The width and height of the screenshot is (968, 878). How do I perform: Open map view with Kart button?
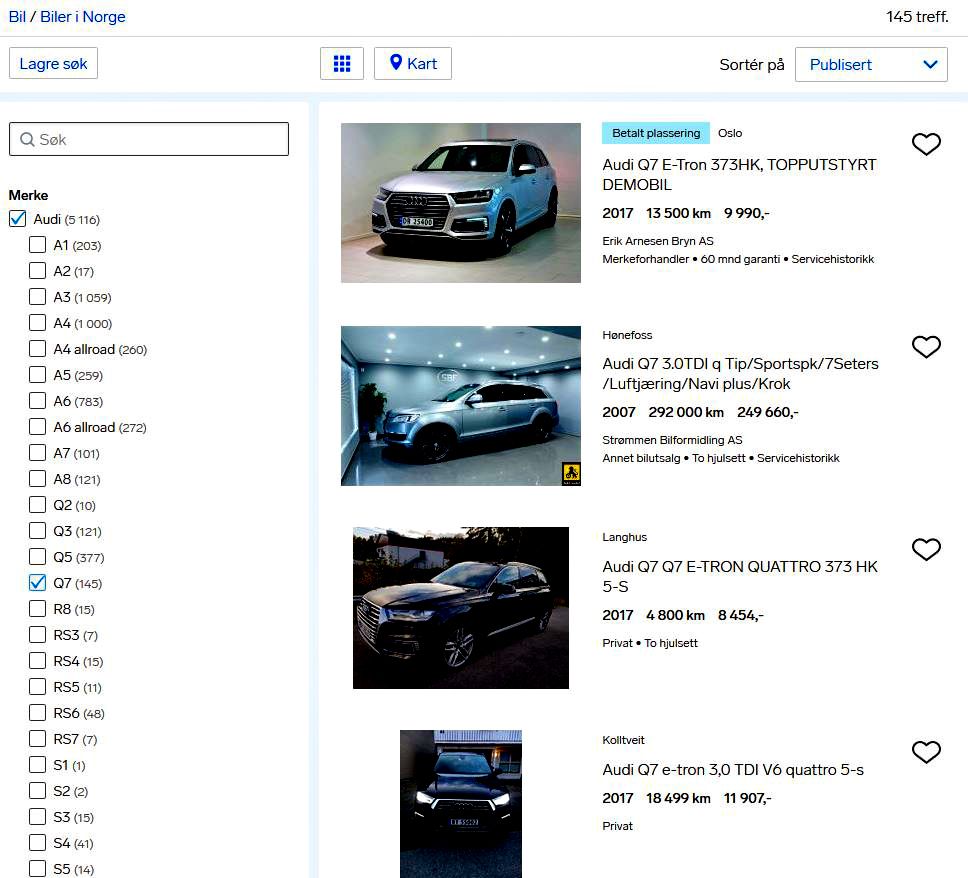413,64
